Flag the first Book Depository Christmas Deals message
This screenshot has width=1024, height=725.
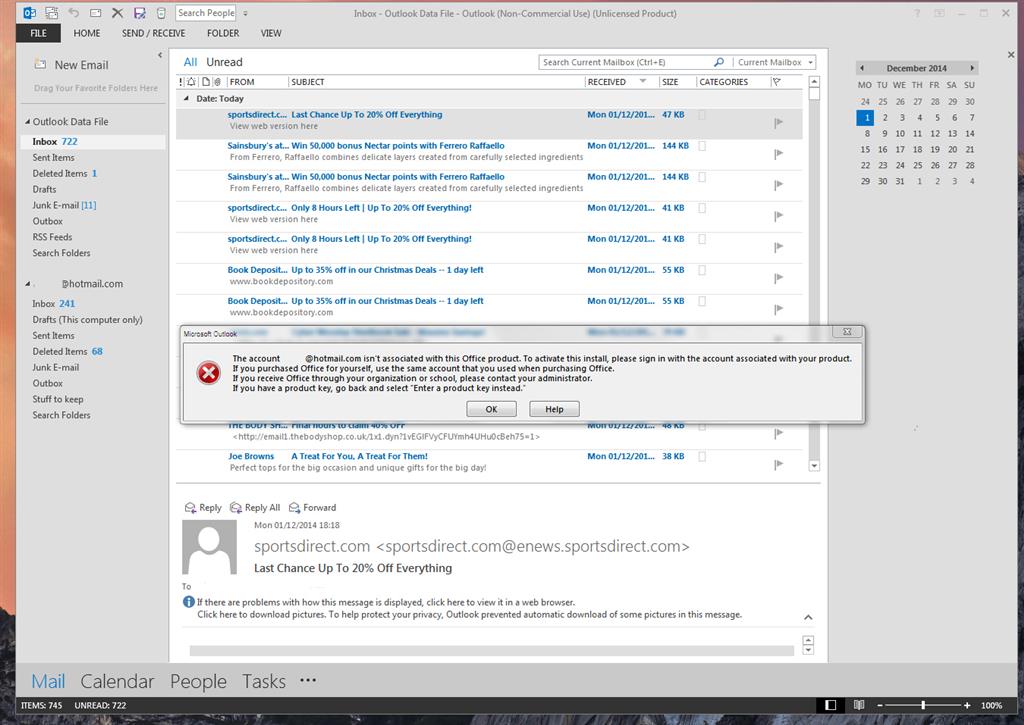click(778, 278)
